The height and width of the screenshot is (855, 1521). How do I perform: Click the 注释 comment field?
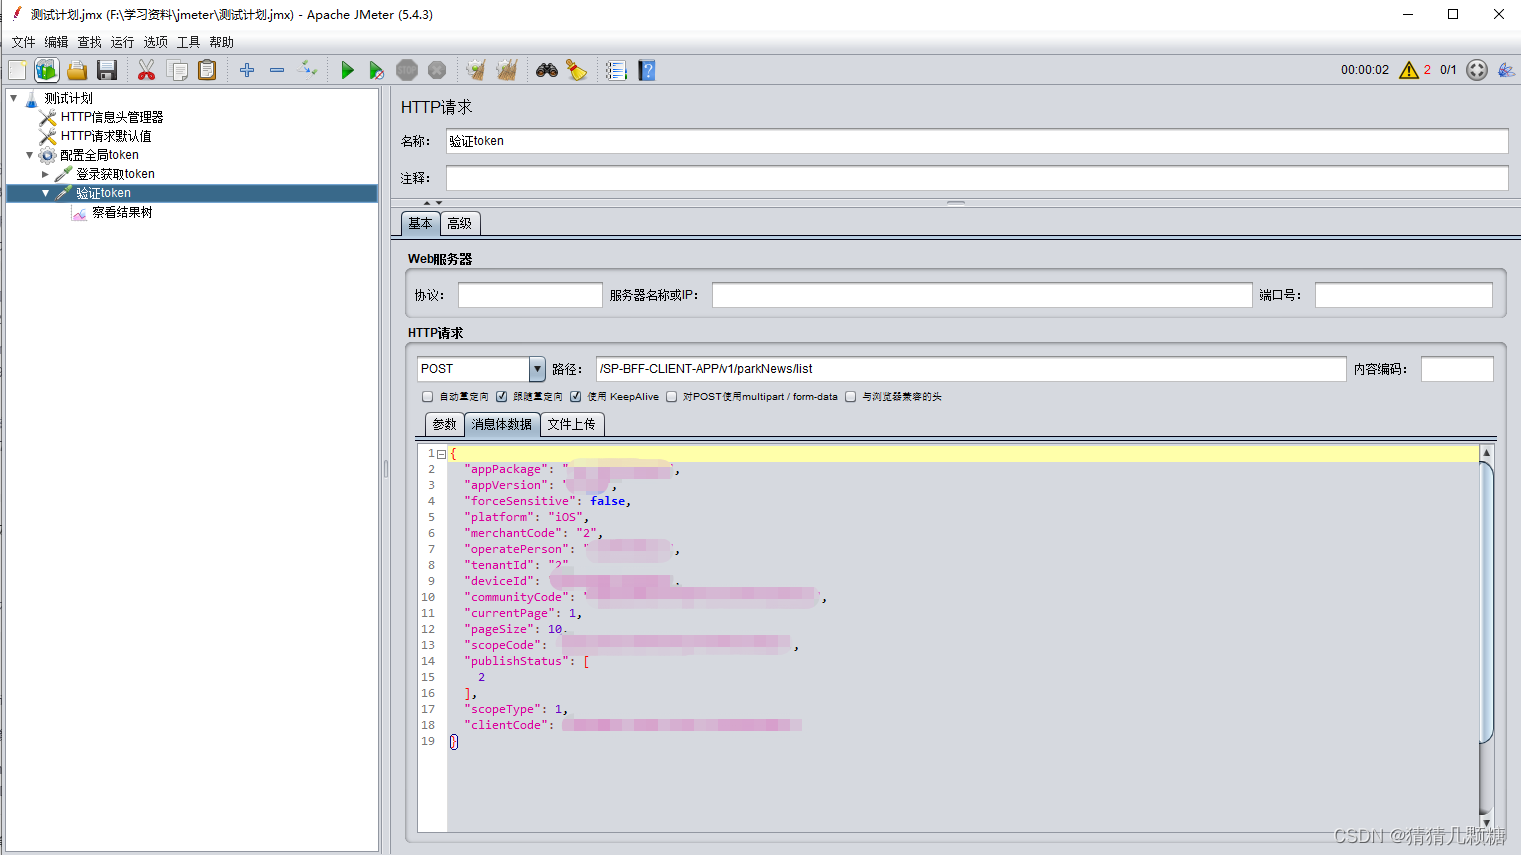[976, 178]
